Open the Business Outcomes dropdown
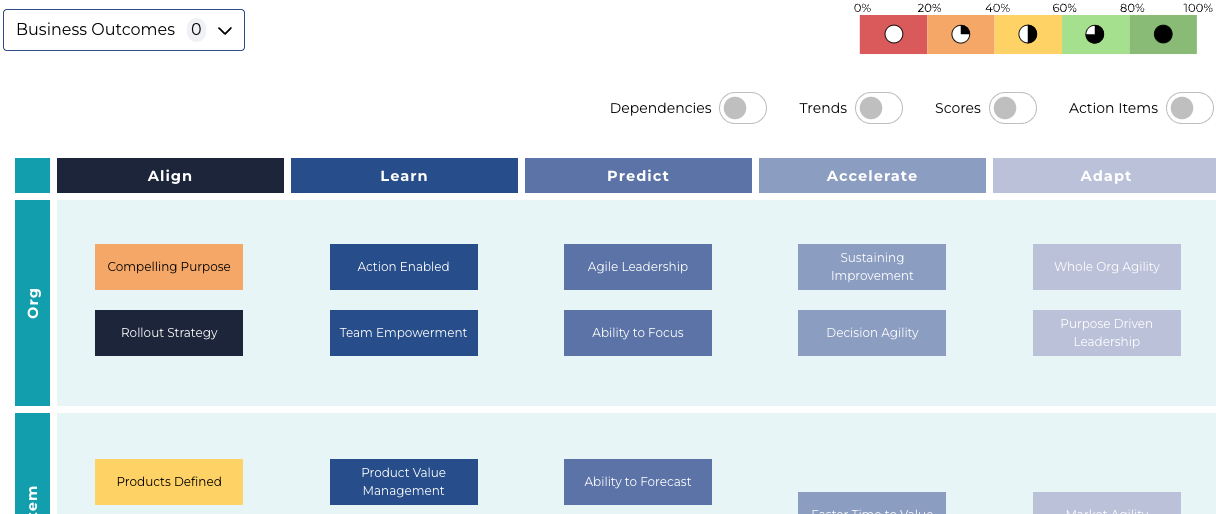Viewport: 1216px width, 514px height. tap(124, 30)
